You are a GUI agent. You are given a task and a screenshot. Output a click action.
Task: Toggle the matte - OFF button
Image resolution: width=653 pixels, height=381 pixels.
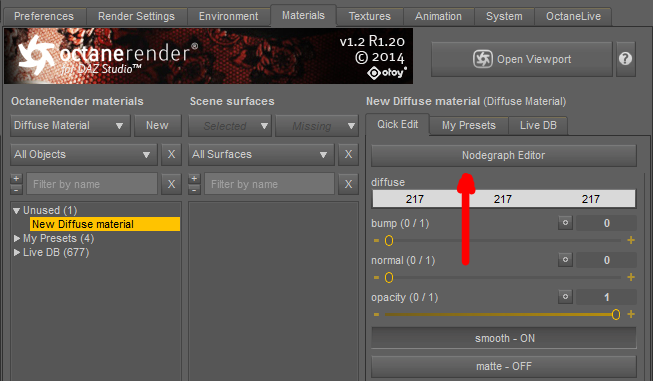pos(504,366)
